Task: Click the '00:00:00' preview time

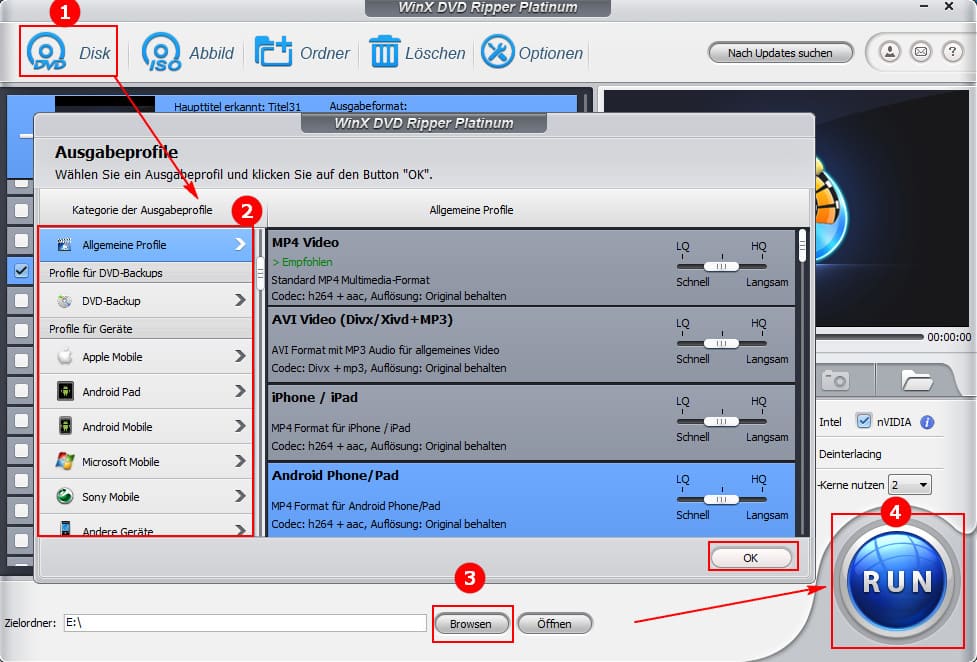Action: (949, 337)
